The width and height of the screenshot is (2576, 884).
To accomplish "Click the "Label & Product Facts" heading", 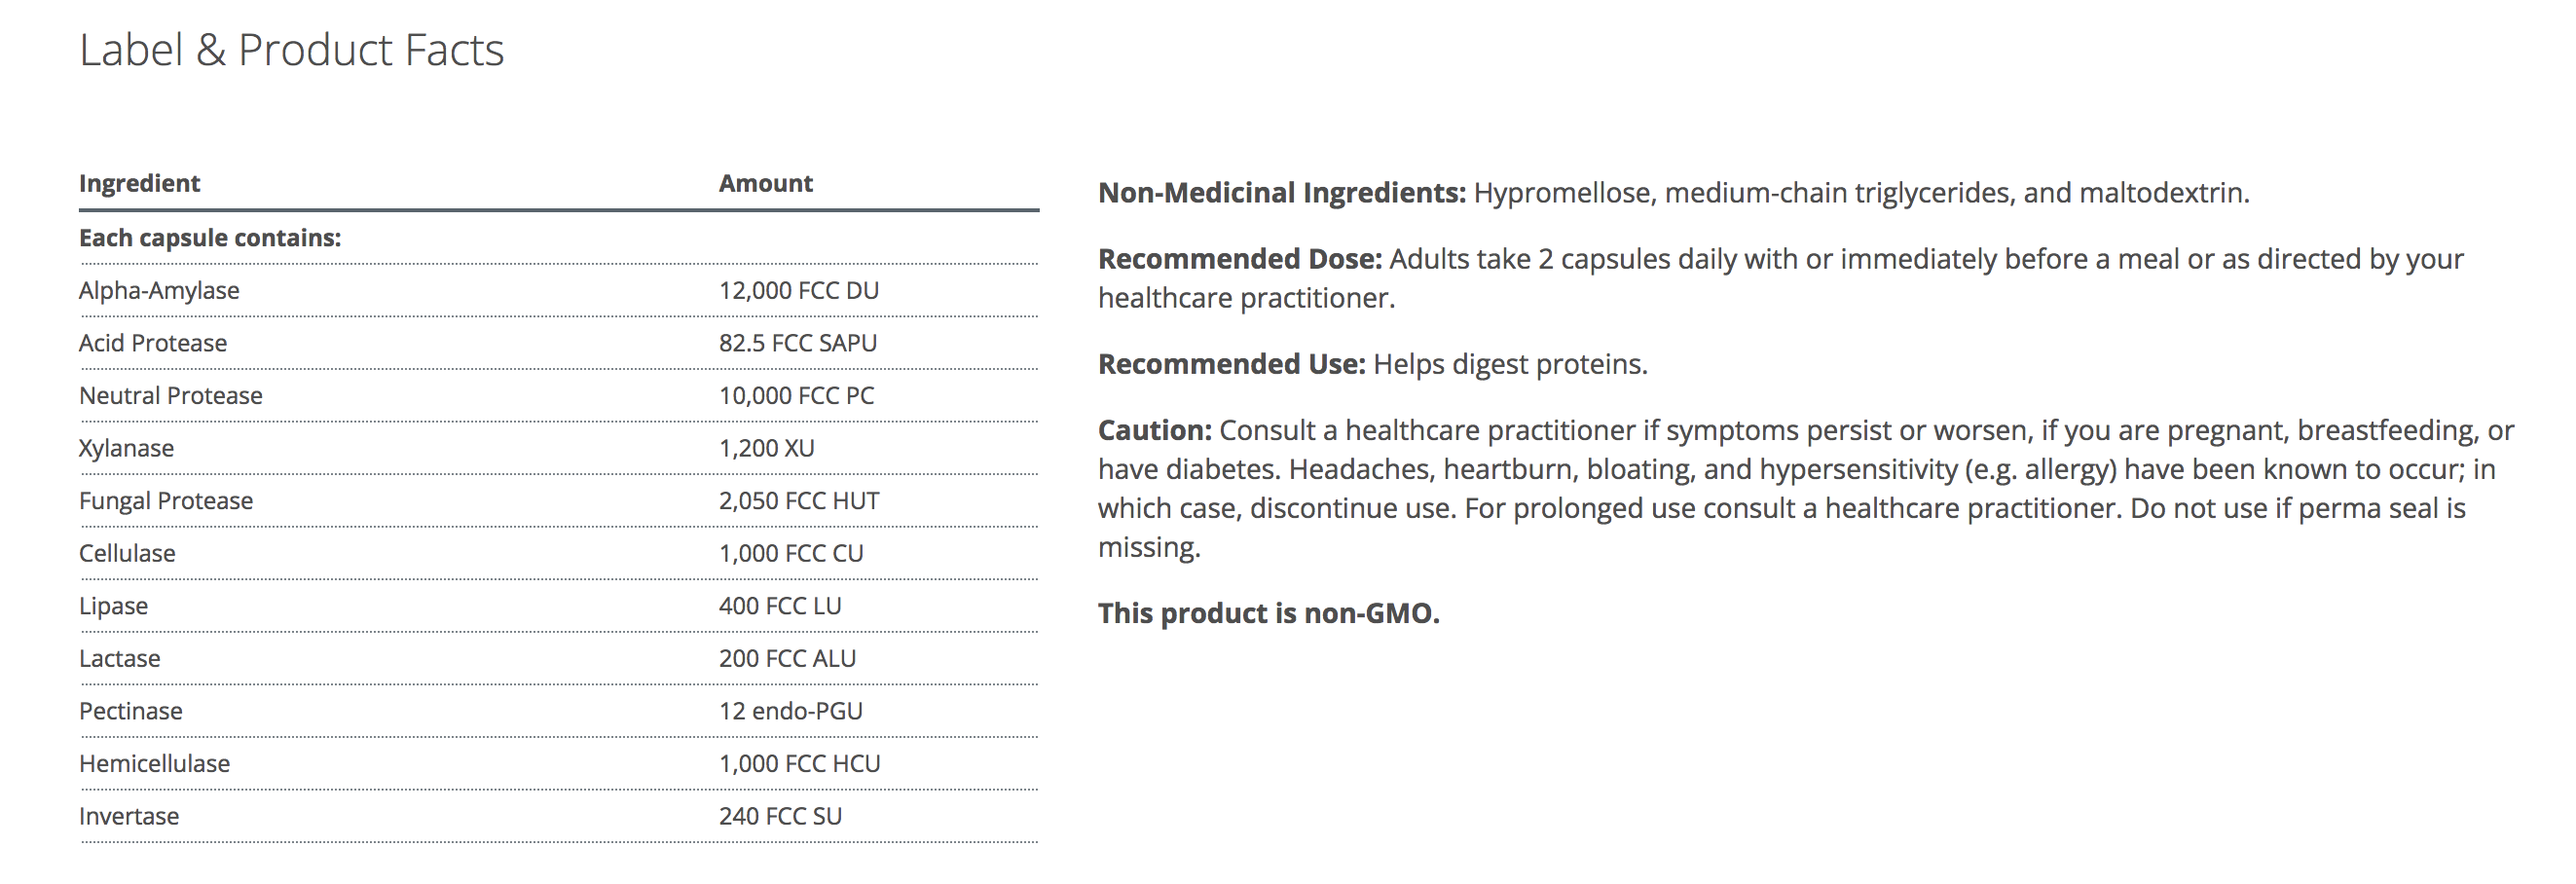I will [291, 50].
